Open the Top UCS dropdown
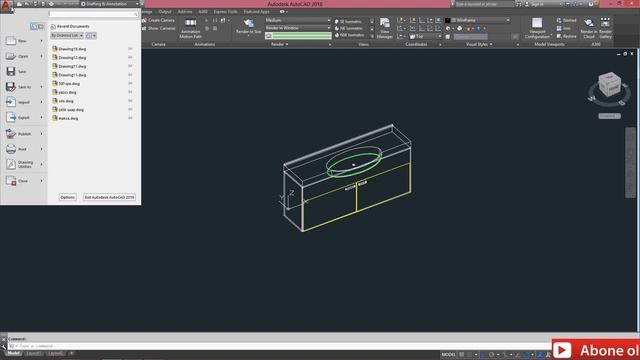Viewport: 640px width, 360px height. point(426,37)
